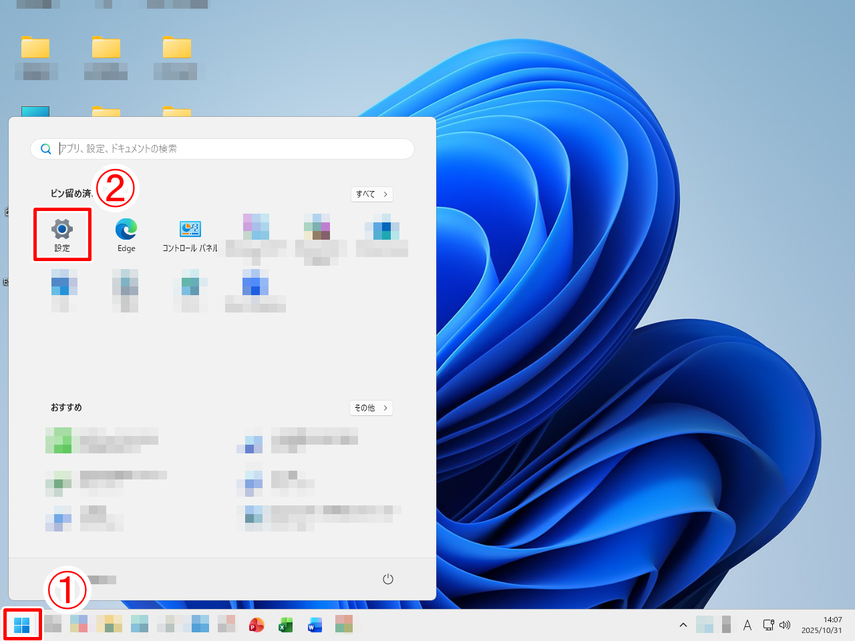
Task: Open the second desktop folder in top row
Action: [106, 48]
